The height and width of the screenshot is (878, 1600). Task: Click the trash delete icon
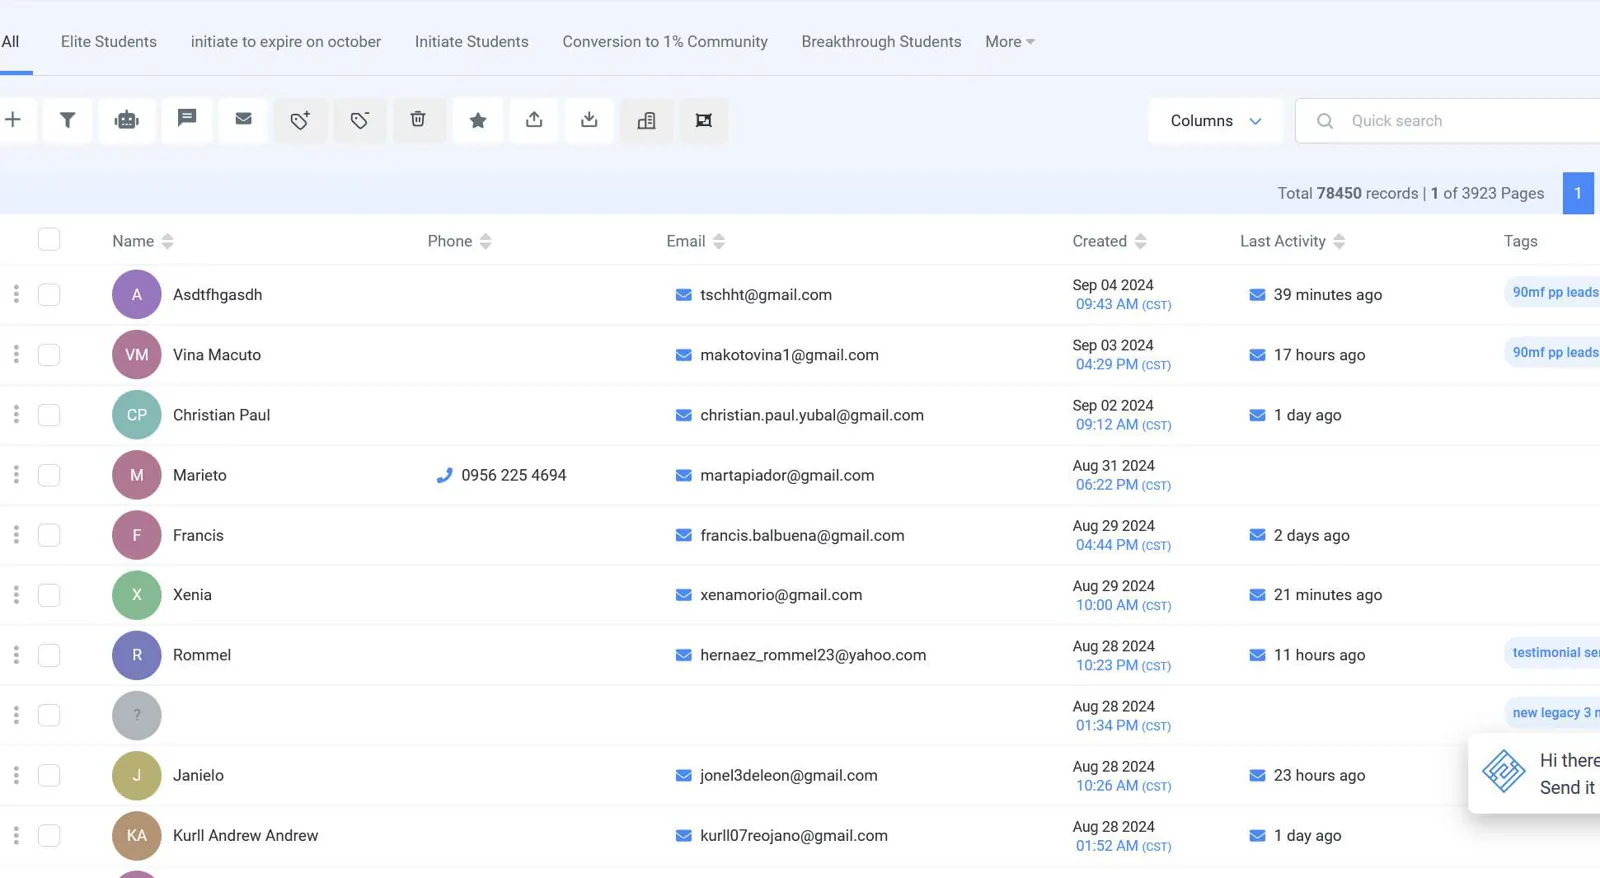(418, 119)
